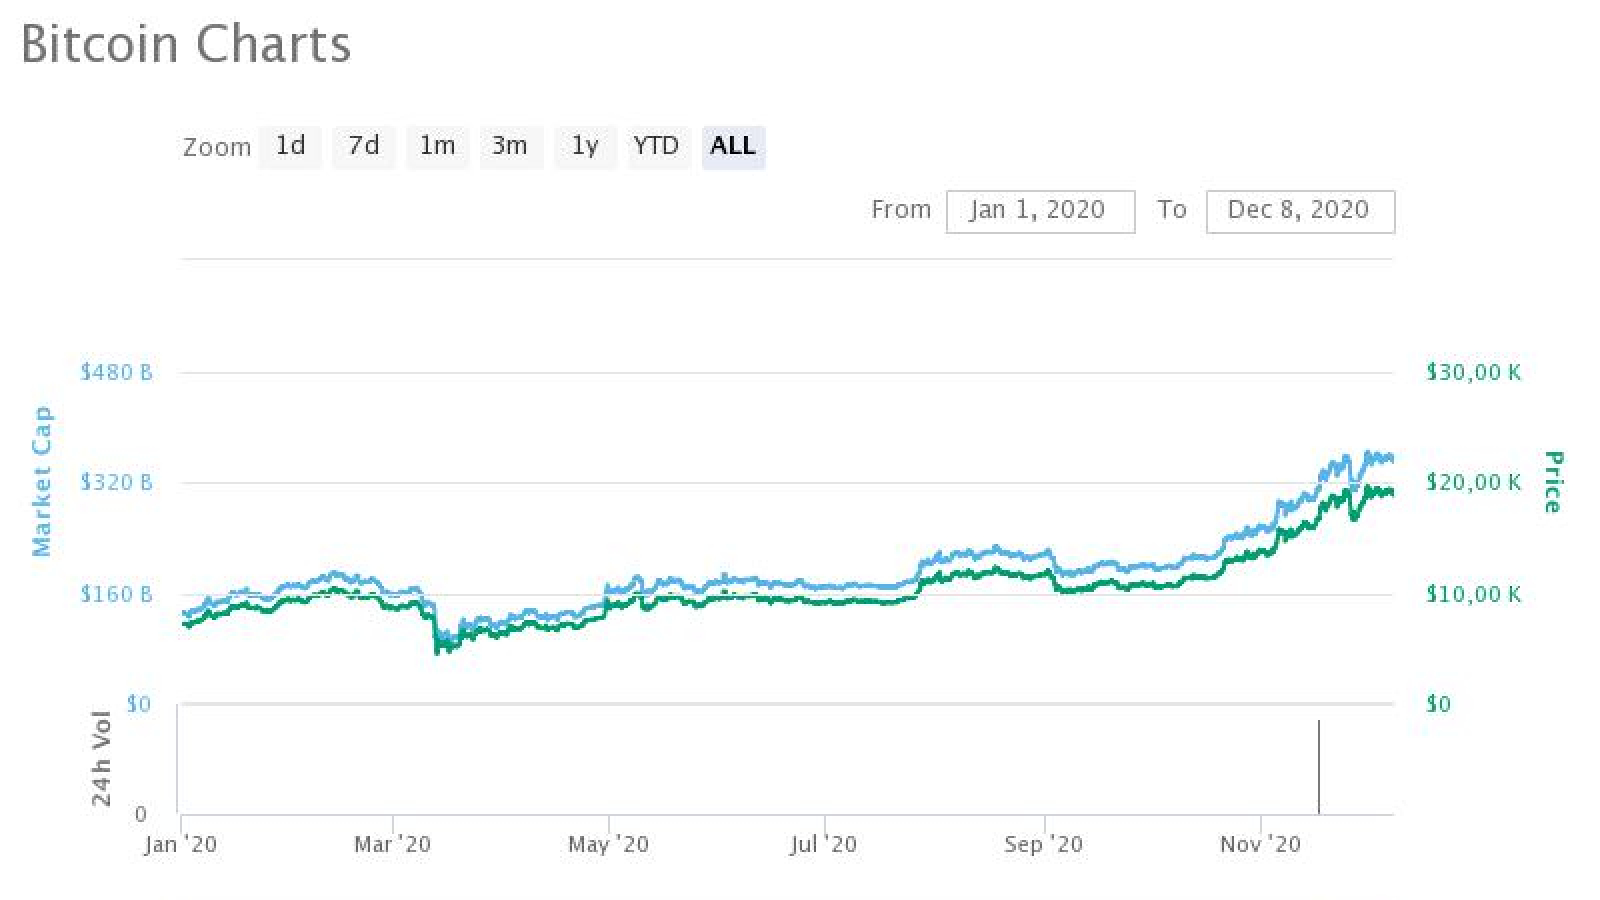Set the chart range to 3m
The image size is (1600, 900).
click(511, 147)
